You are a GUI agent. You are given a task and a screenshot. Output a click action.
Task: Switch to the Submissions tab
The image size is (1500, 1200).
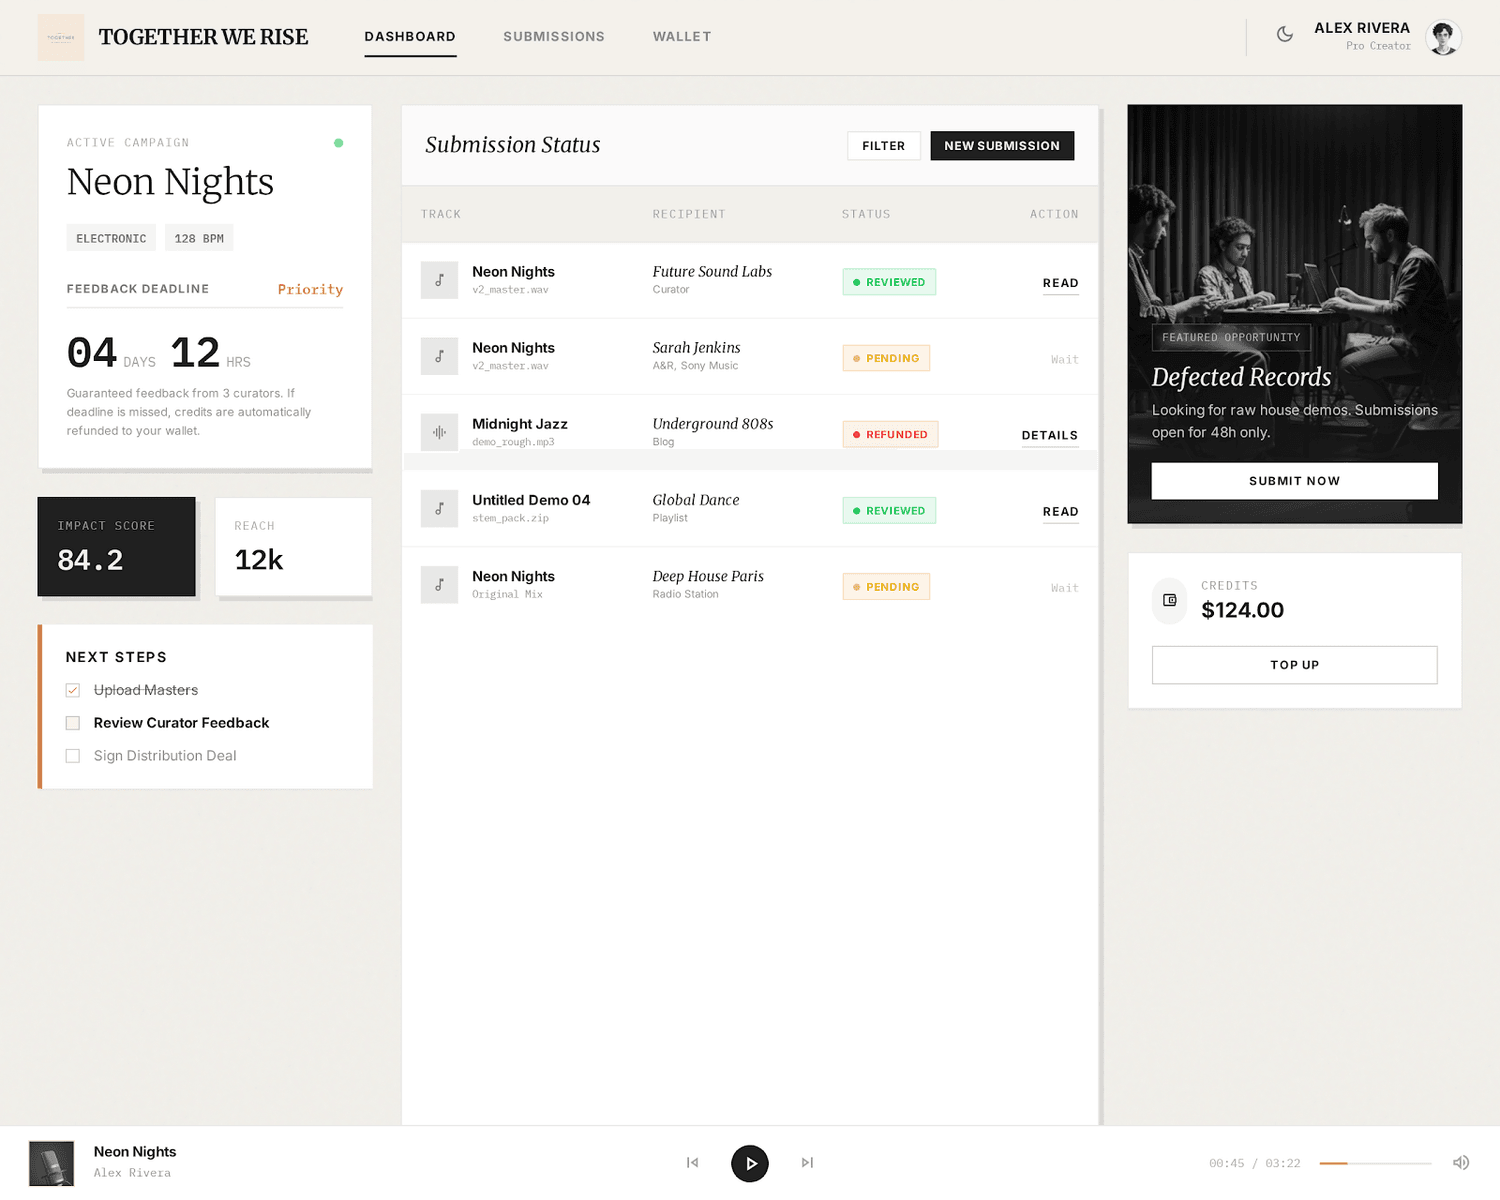[x=554, y=37]
